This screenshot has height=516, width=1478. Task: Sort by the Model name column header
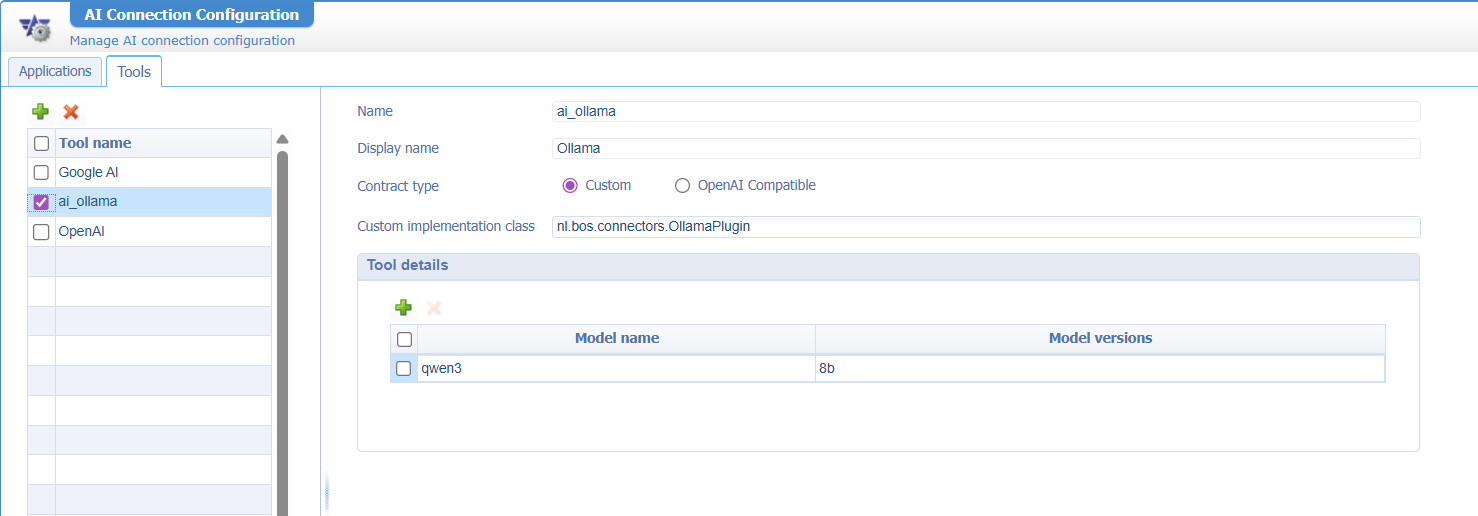click(617, 338)
